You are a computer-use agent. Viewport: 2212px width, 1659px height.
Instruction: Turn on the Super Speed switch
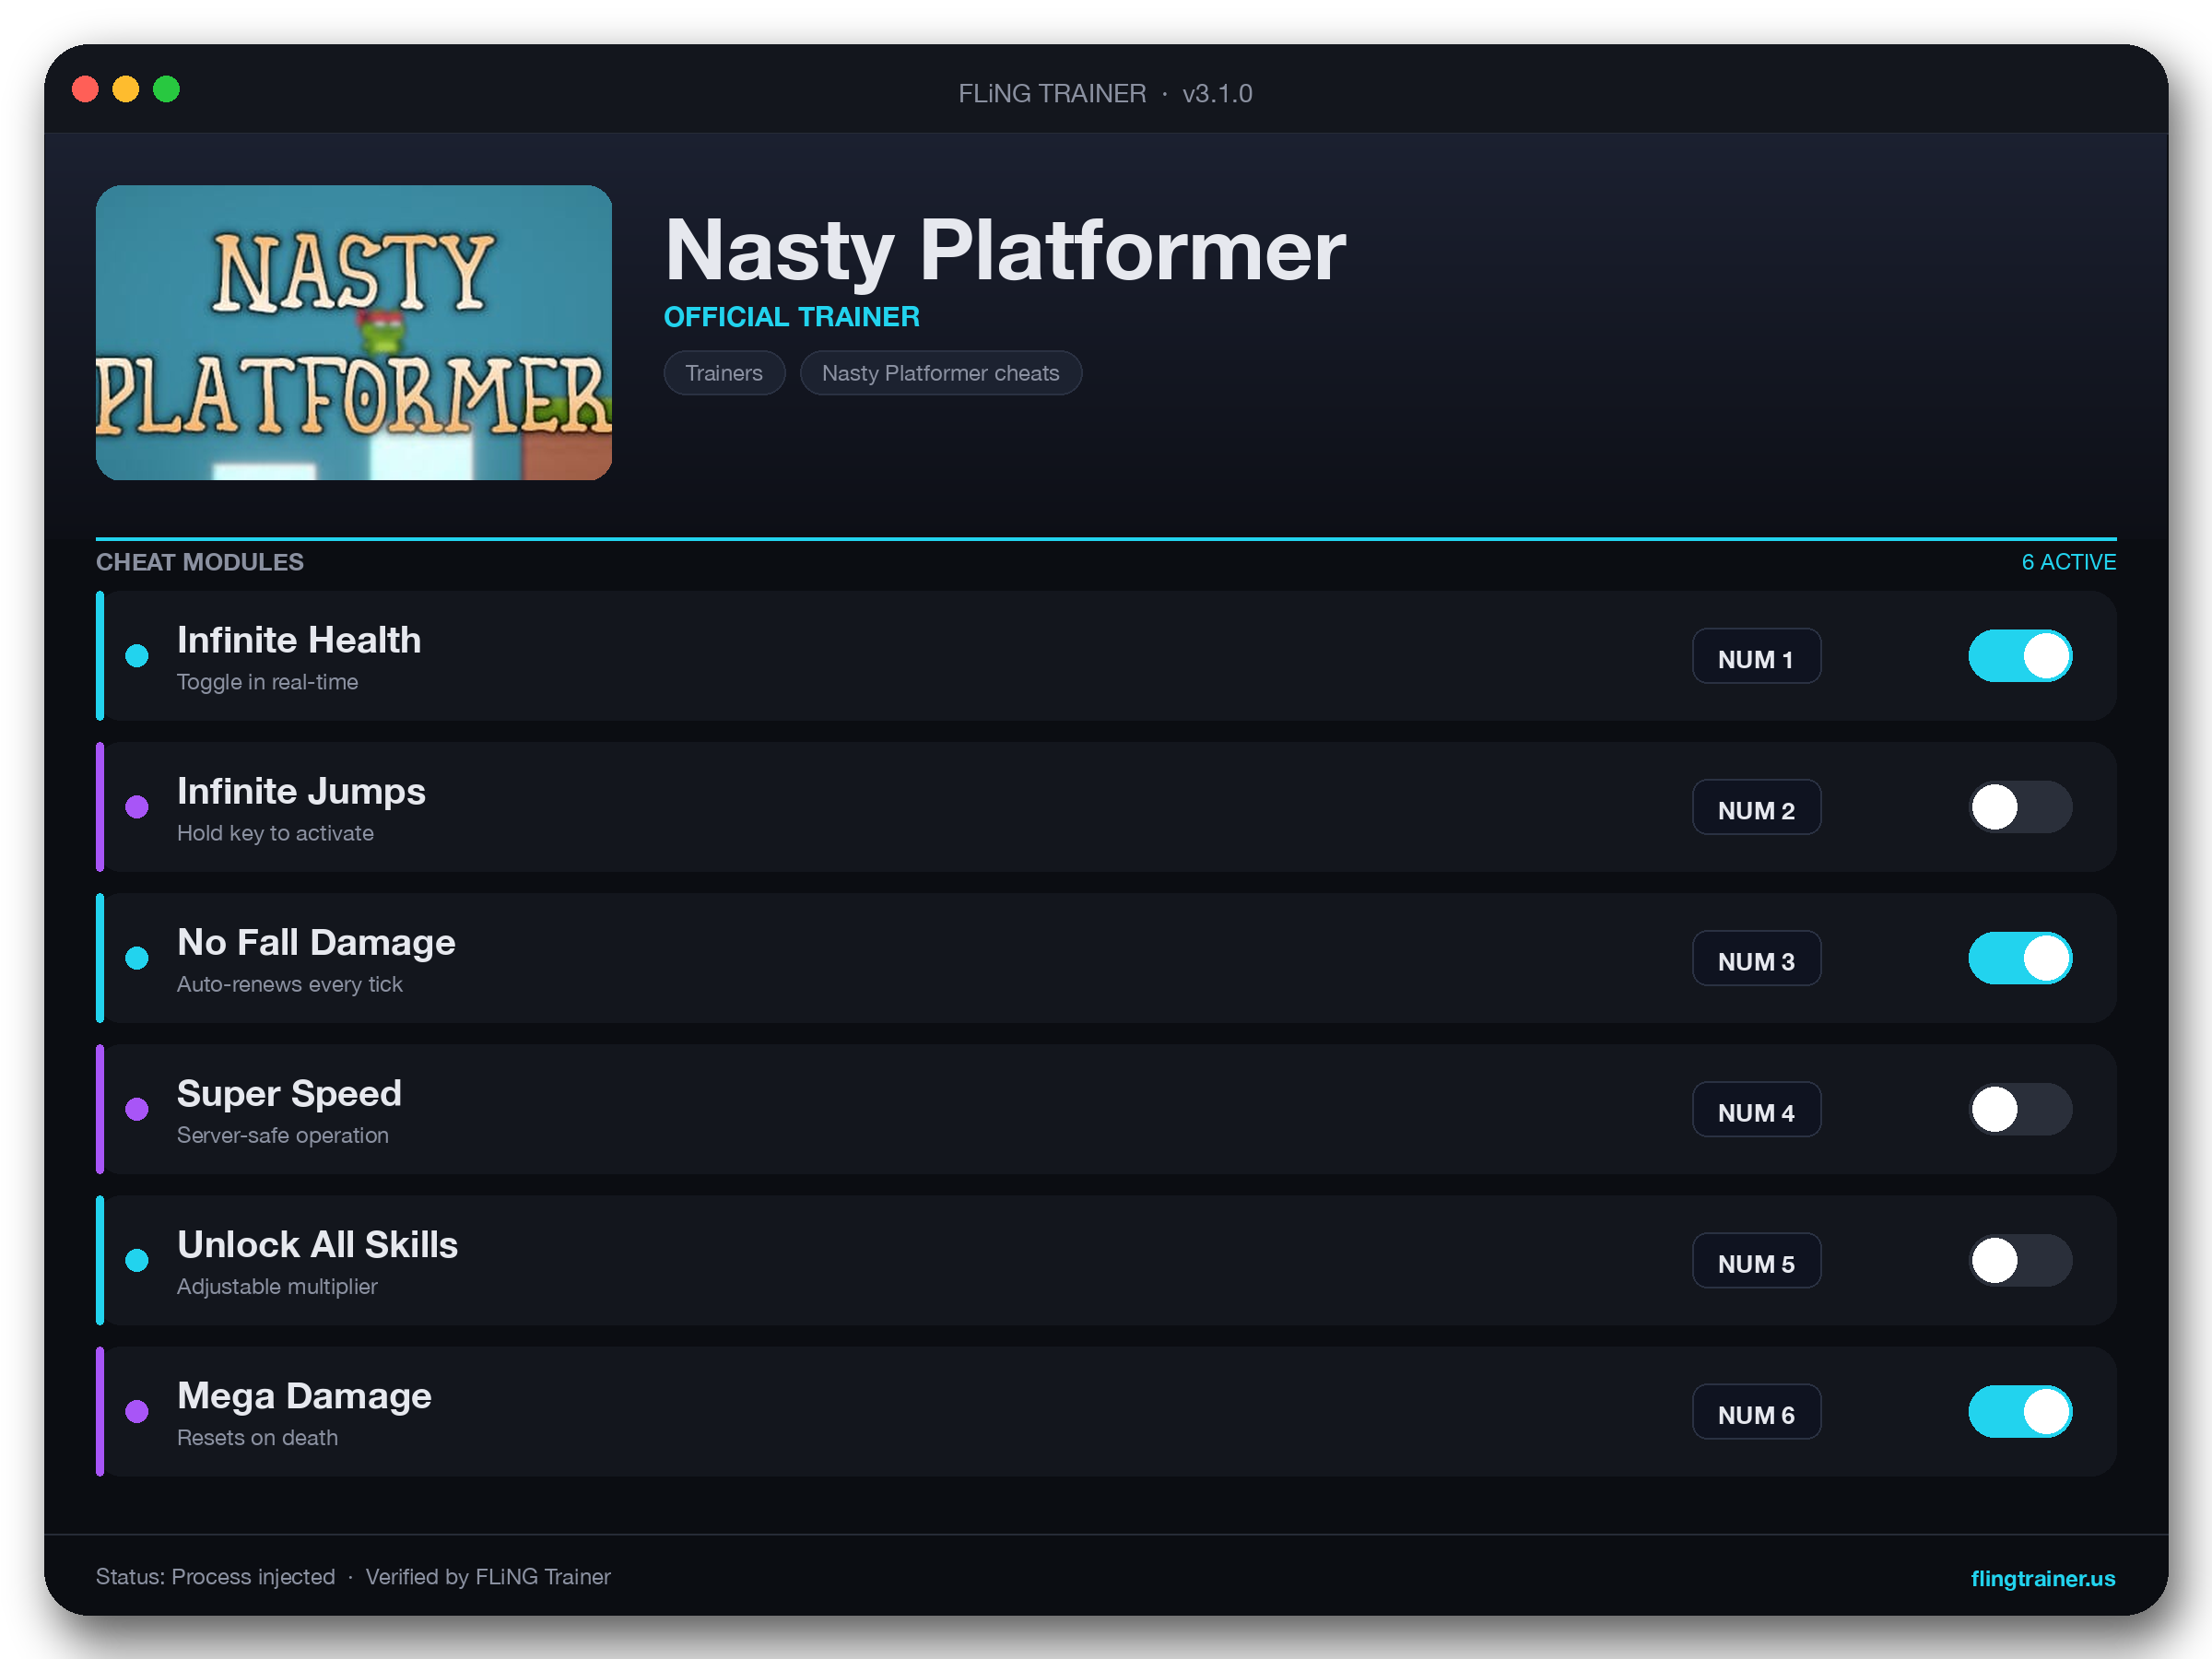point(2020,1109)
